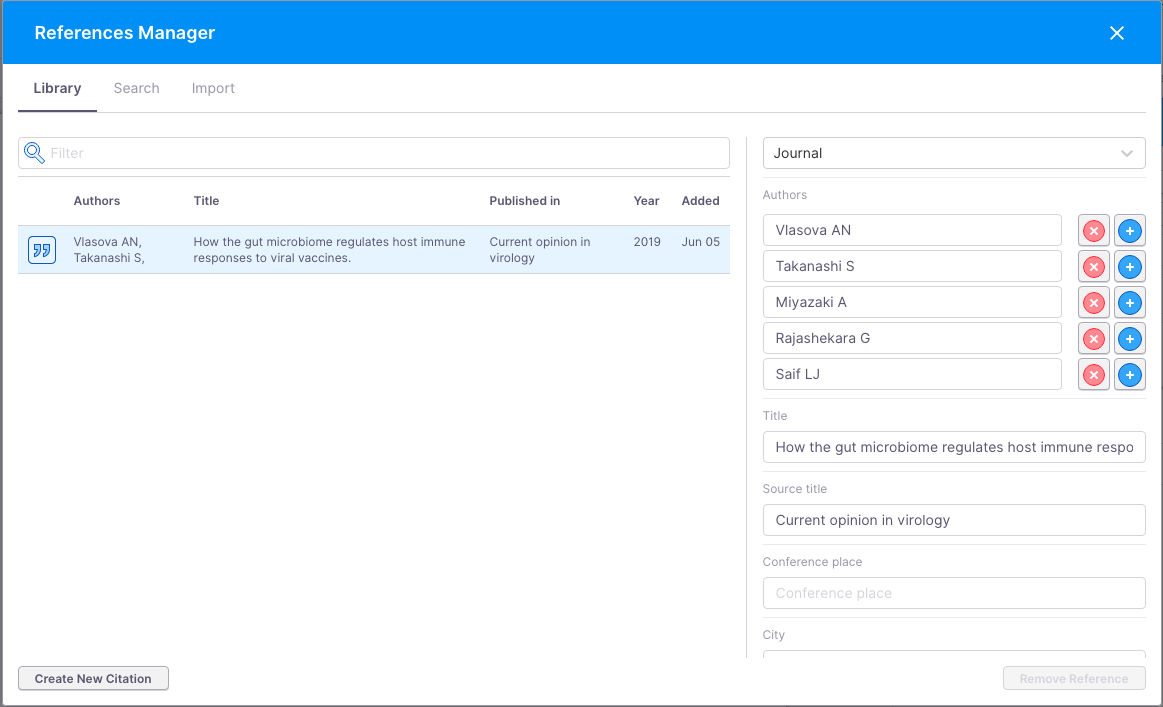1163x707 pixels.
Task: Close the References Manager dialog
Action: coord(1116,33)
